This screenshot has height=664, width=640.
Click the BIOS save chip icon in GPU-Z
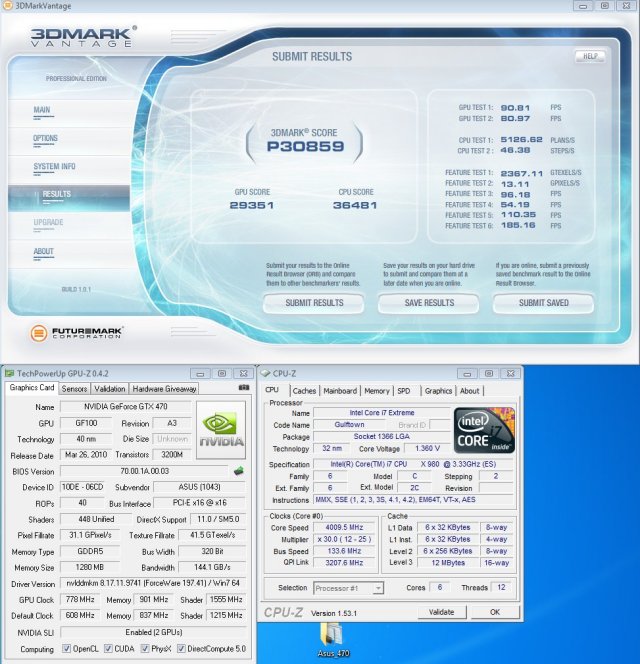click(238, 470)
